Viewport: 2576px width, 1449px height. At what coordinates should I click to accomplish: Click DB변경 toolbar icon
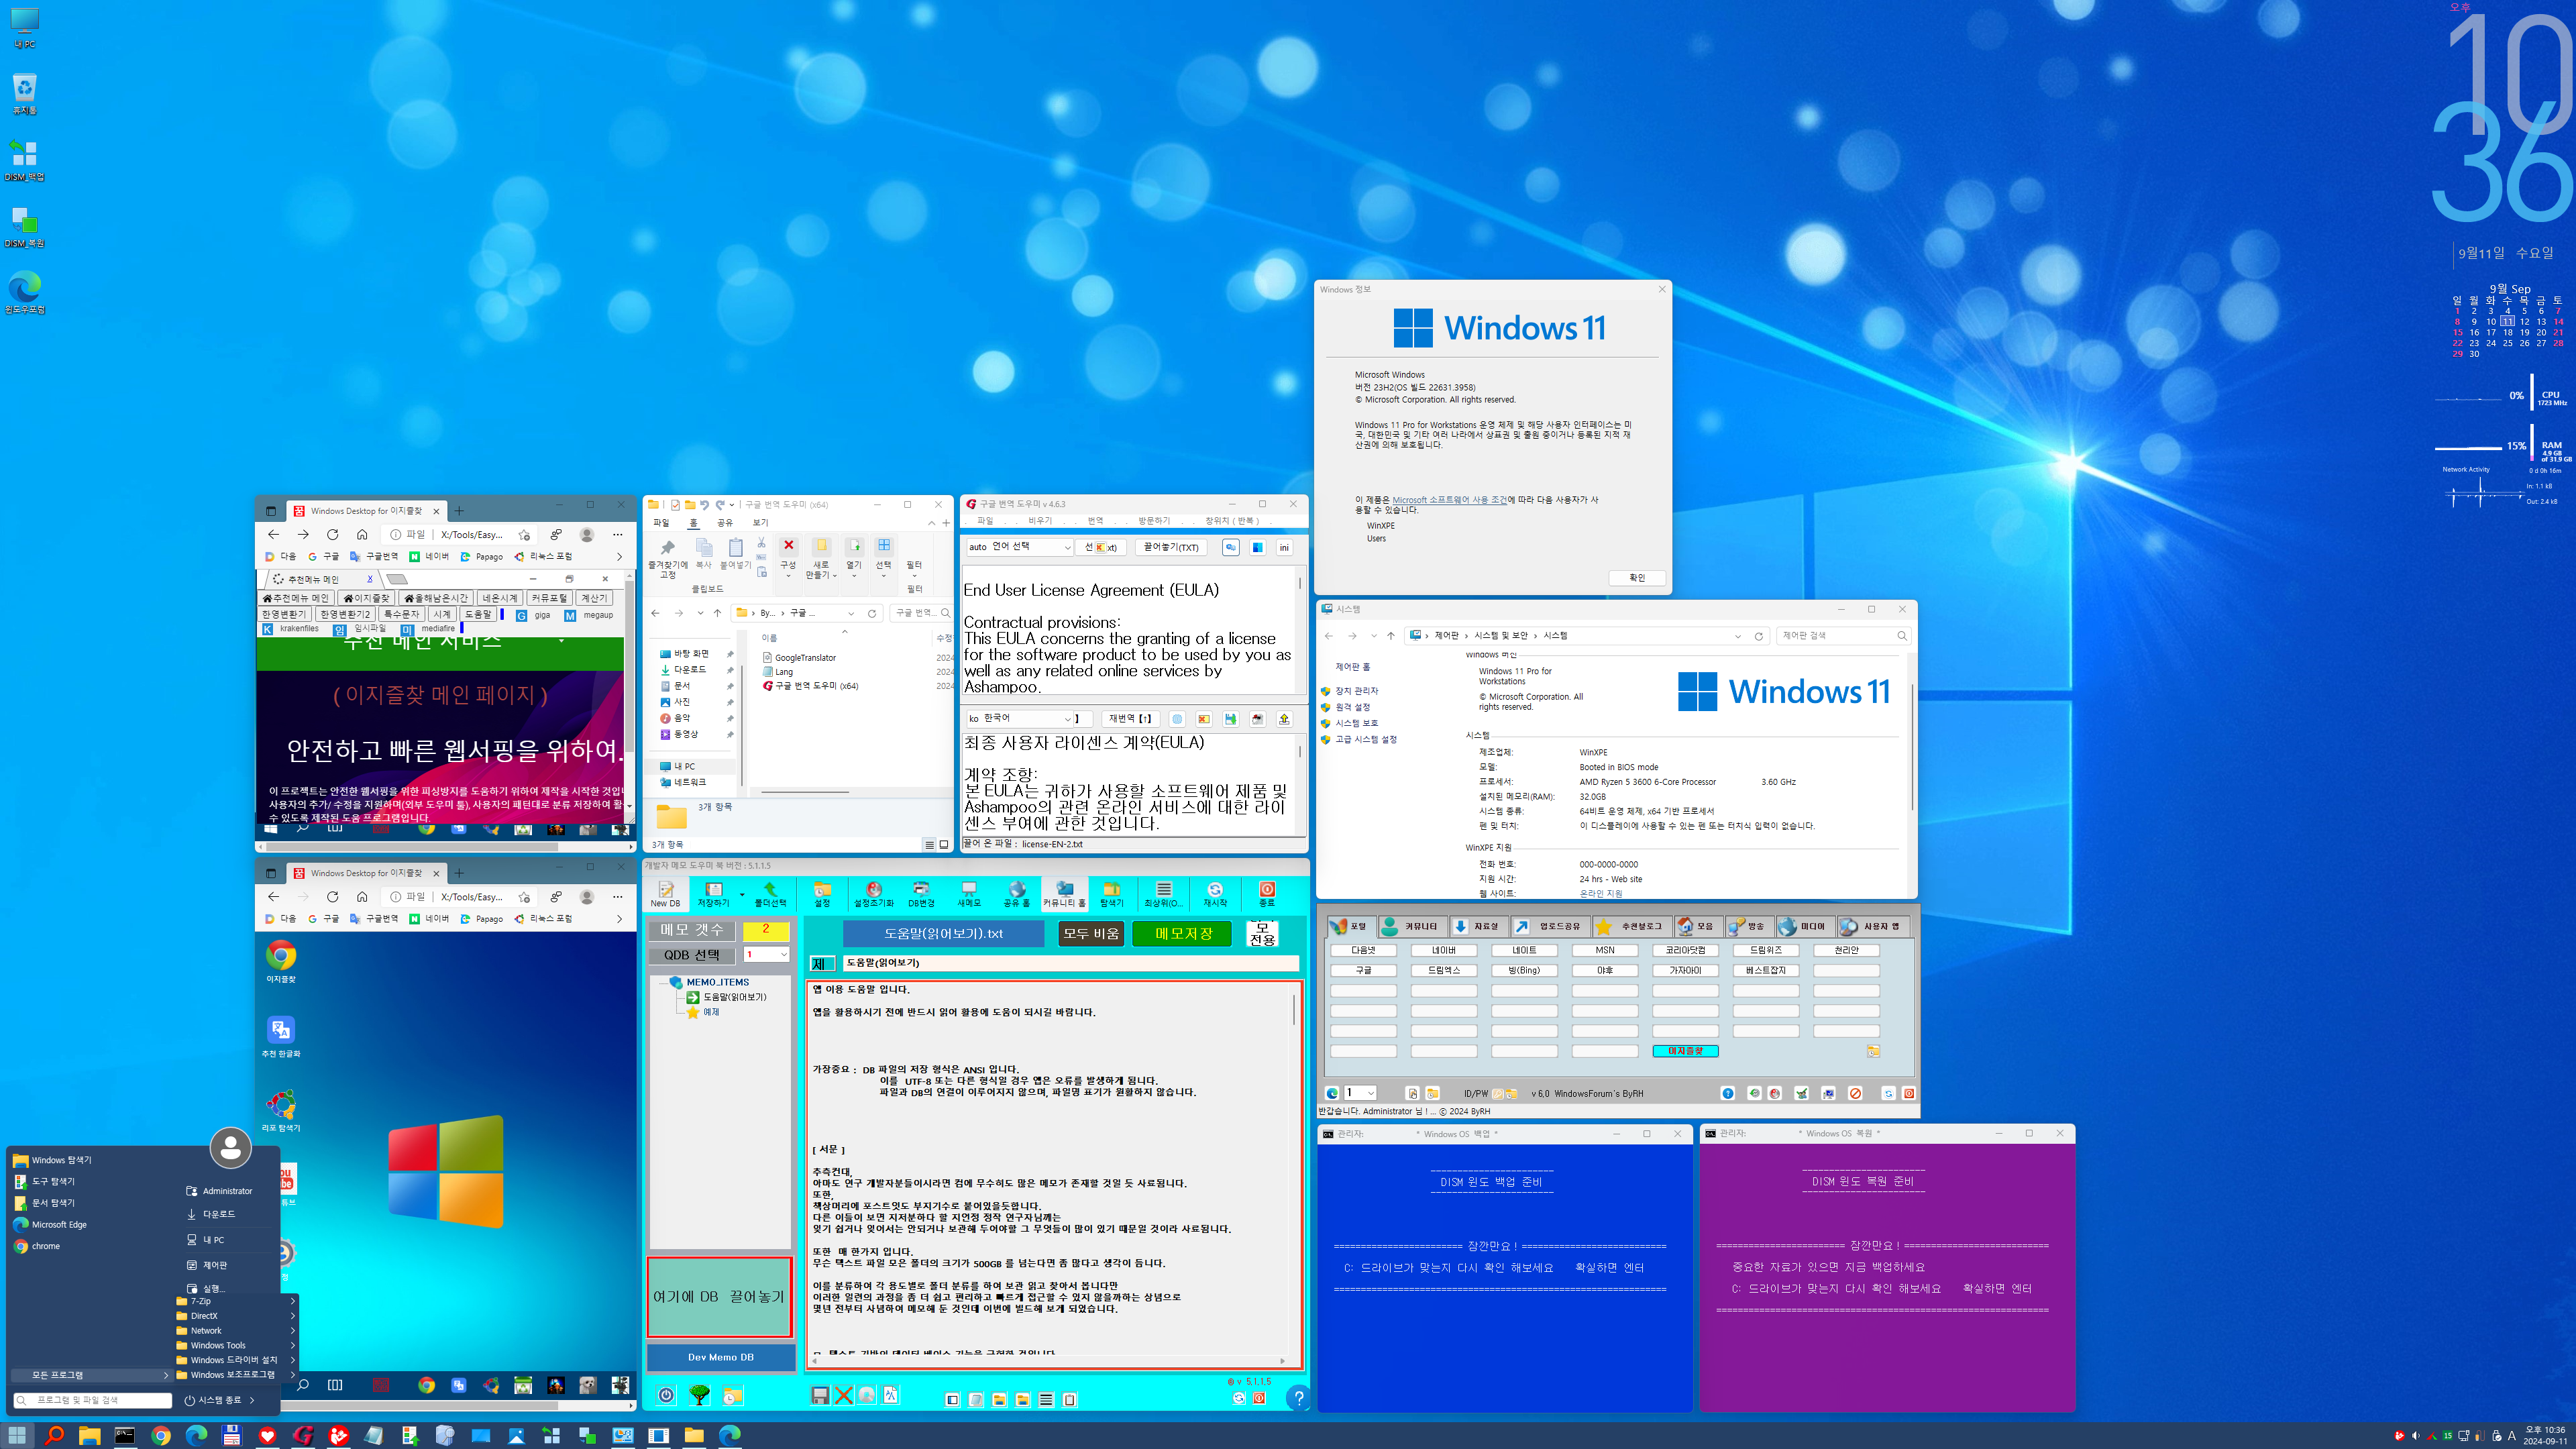pos(921,894)
